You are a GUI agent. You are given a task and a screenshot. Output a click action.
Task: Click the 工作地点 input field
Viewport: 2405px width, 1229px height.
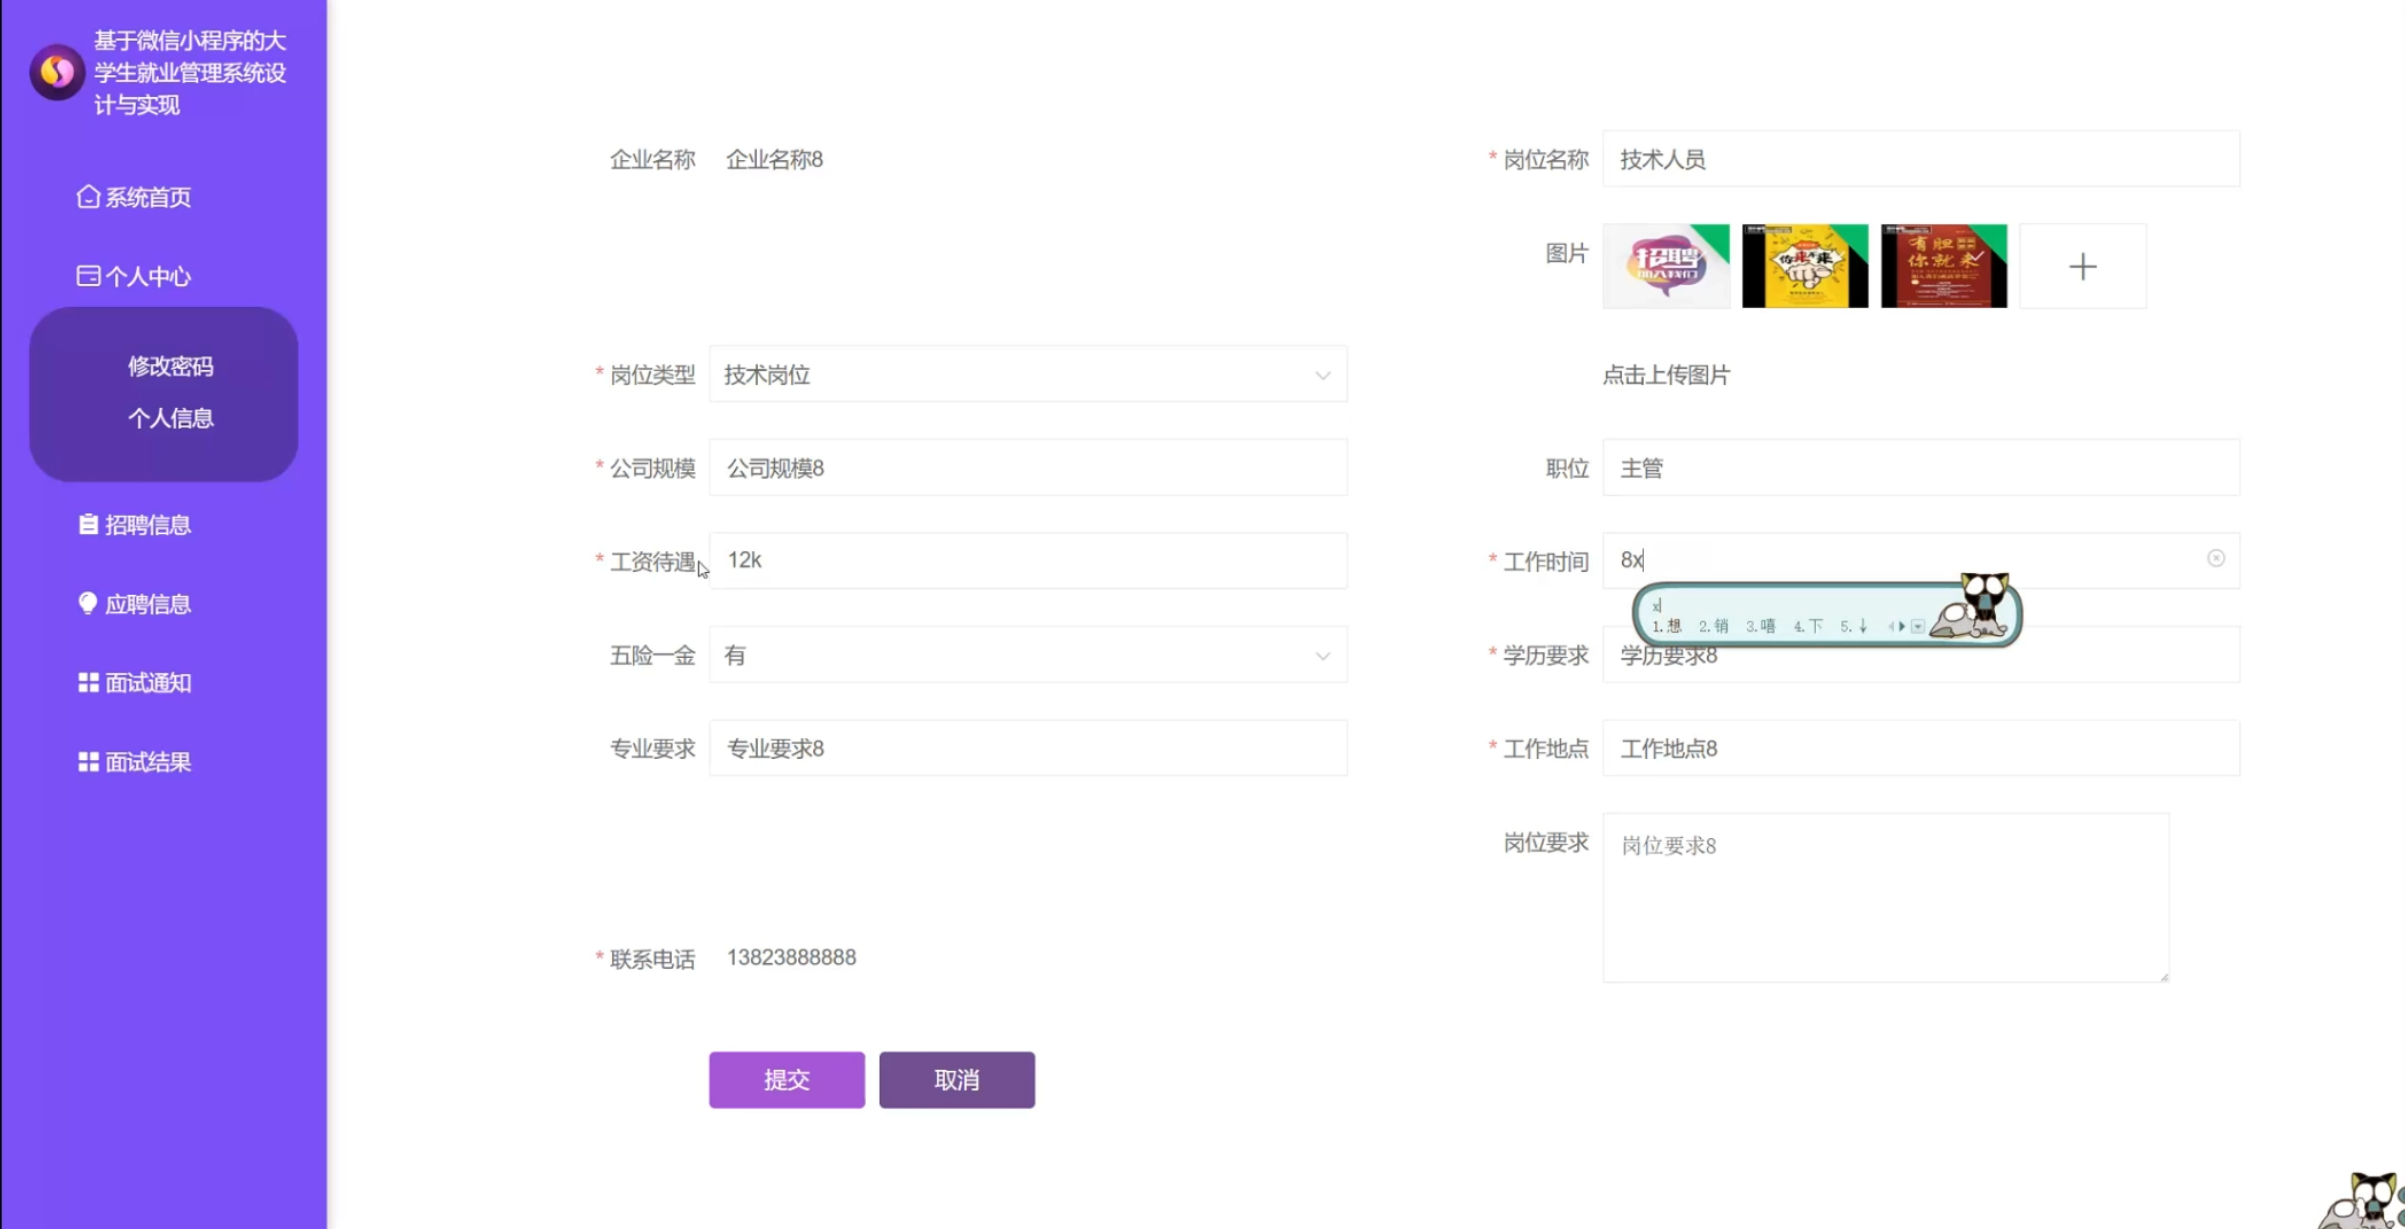1921,748
